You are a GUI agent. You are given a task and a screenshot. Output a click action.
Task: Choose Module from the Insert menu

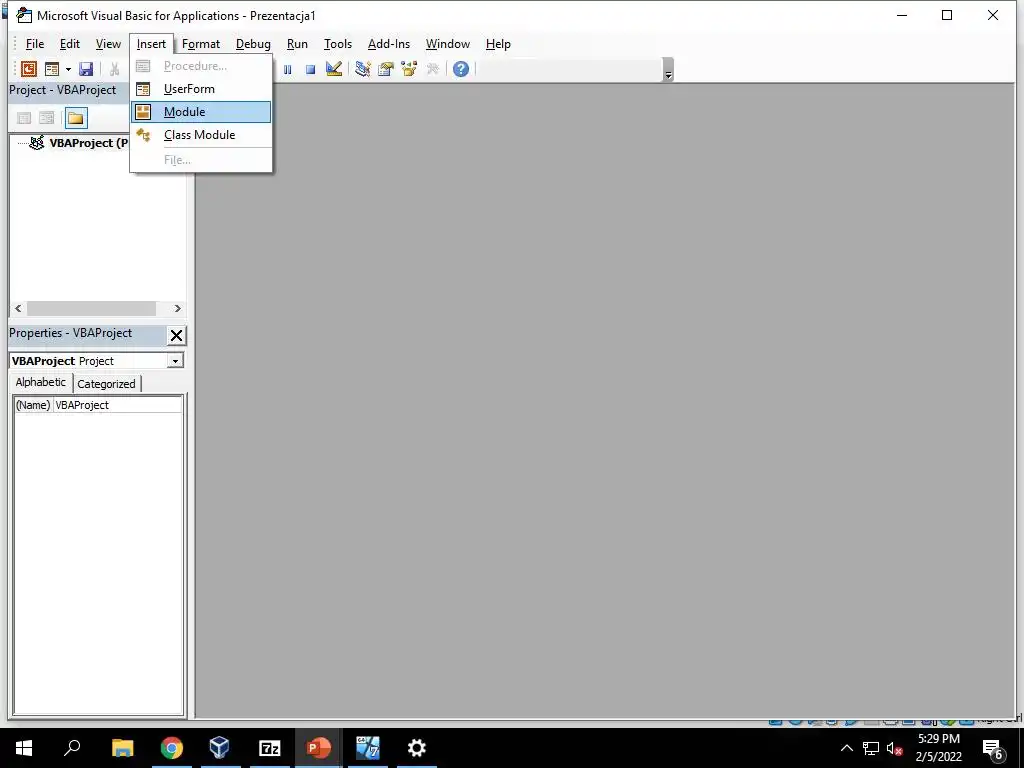click(201, 112)
